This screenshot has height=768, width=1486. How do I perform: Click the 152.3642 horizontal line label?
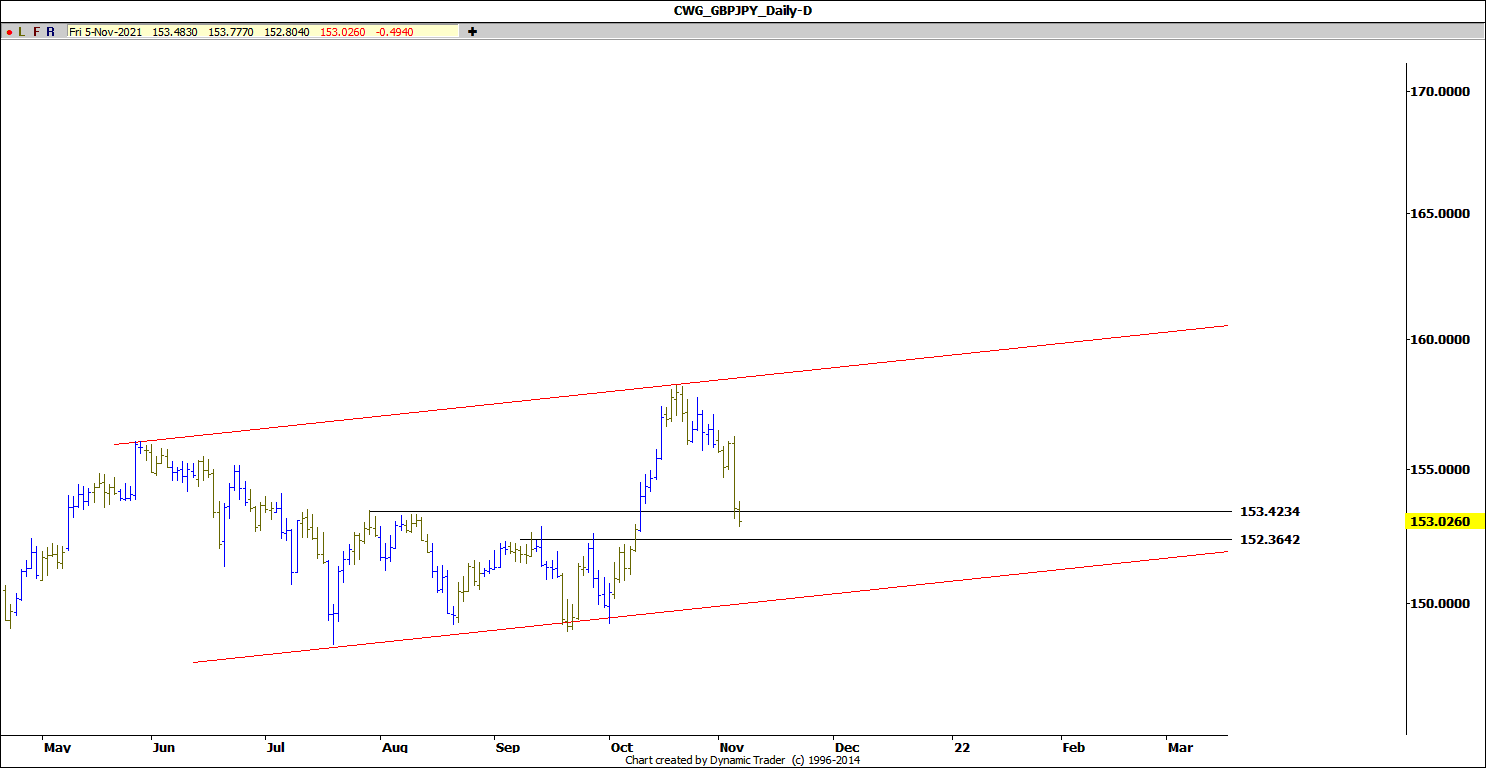pos(1270,540)
